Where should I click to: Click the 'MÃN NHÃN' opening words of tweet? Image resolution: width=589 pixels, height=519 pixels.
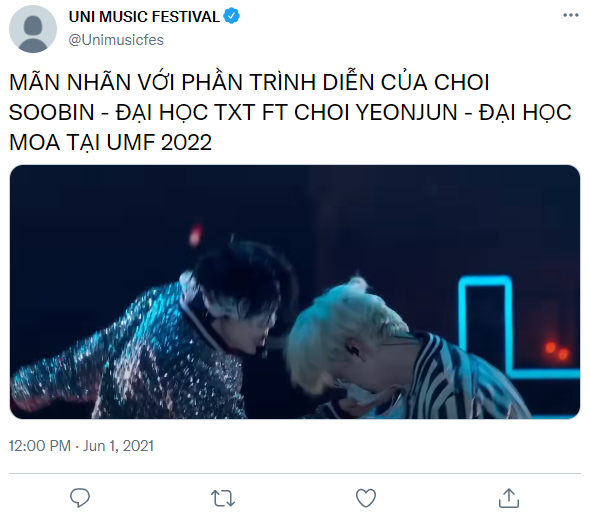[70, 82]
